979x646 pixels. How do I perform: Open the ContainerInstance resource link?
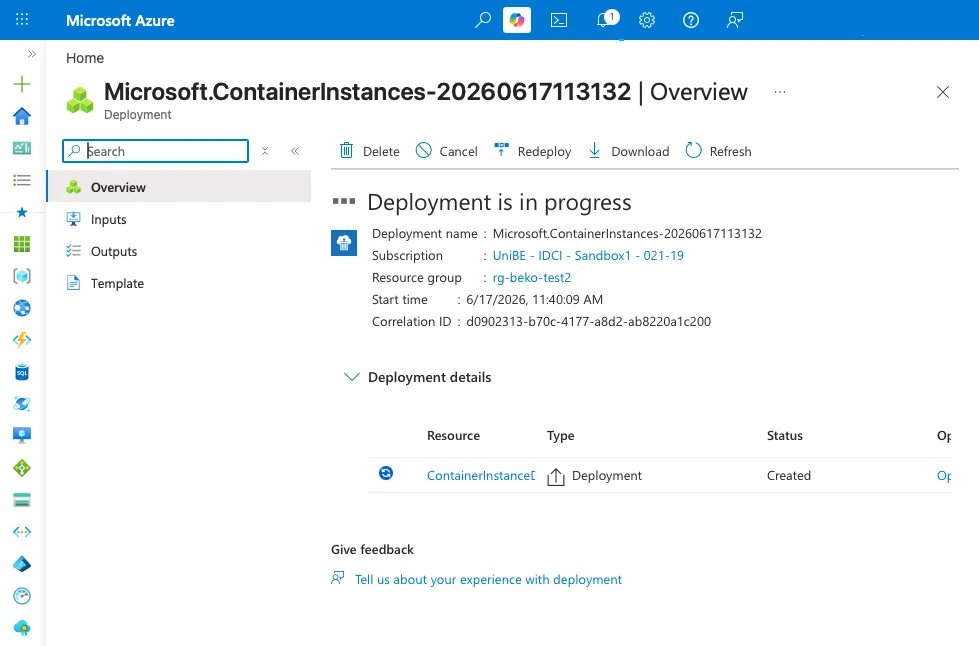click(481, 476)
